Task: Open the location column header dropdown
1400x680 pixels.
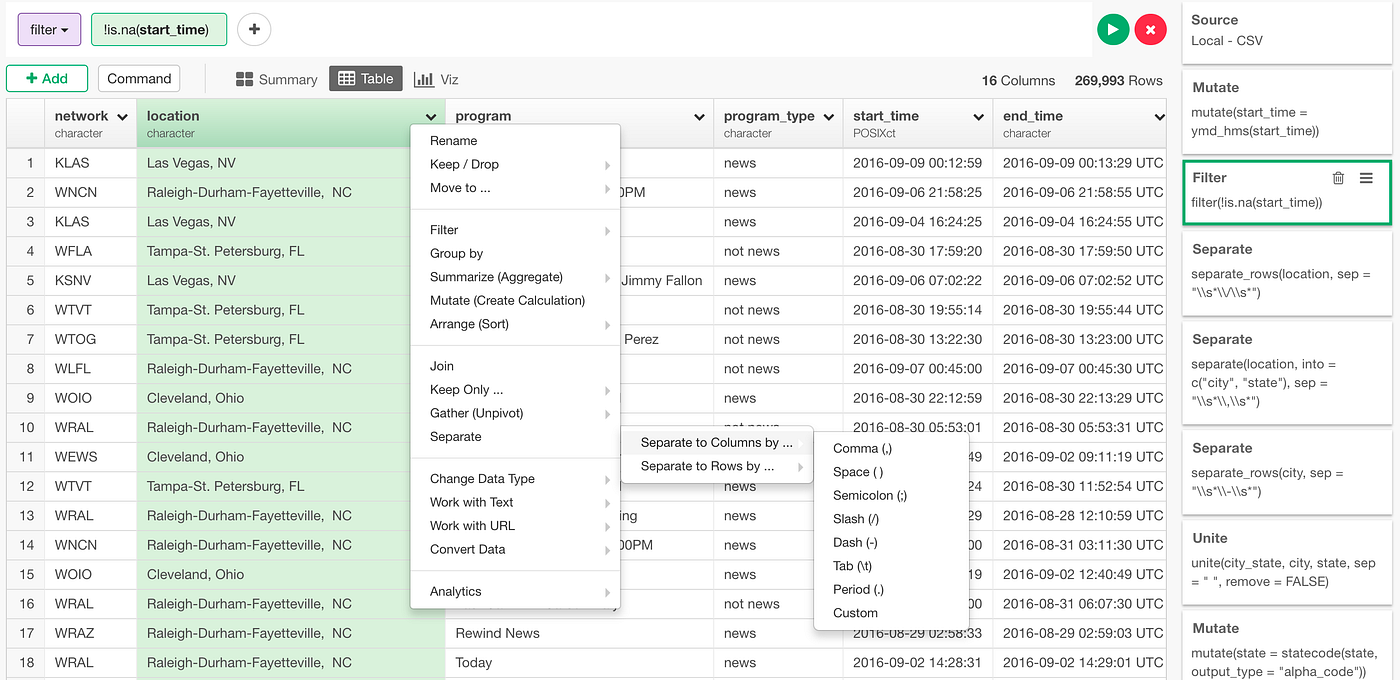Action: 431,117
